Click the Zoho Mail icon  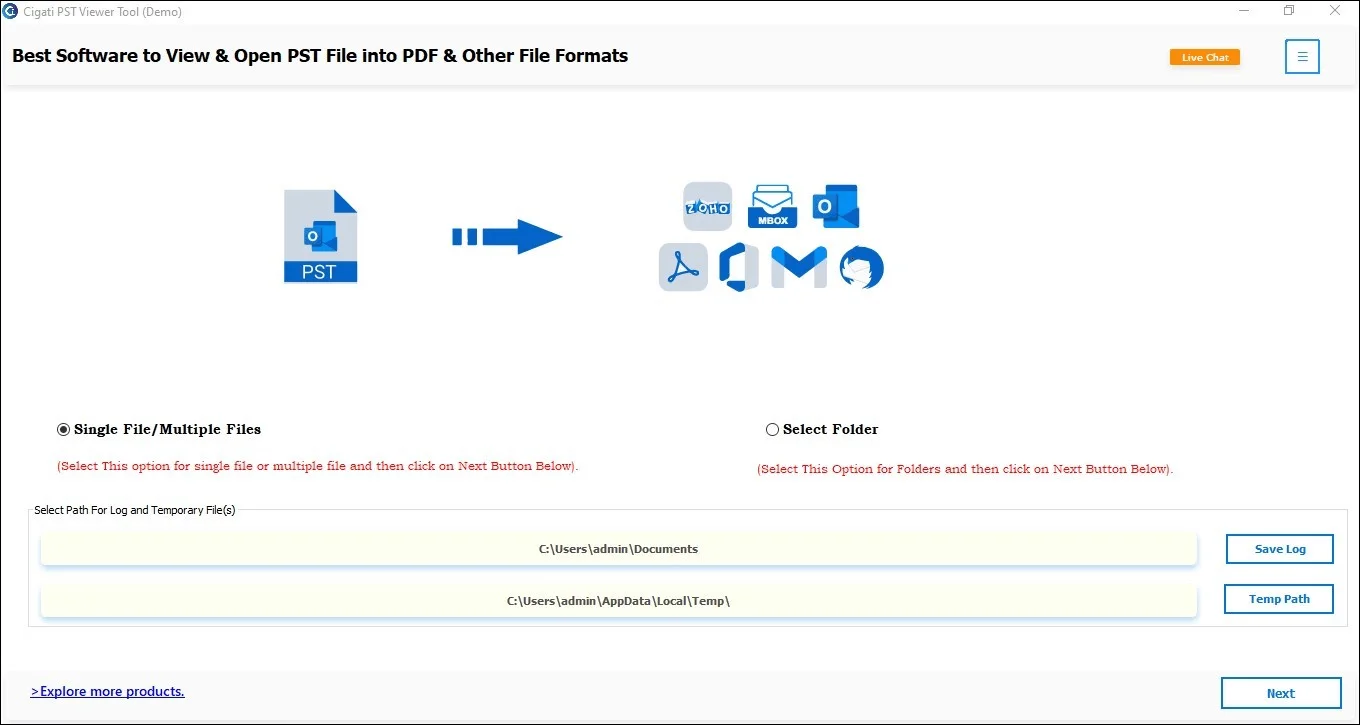pyautogui.click(x=707, y=206)
